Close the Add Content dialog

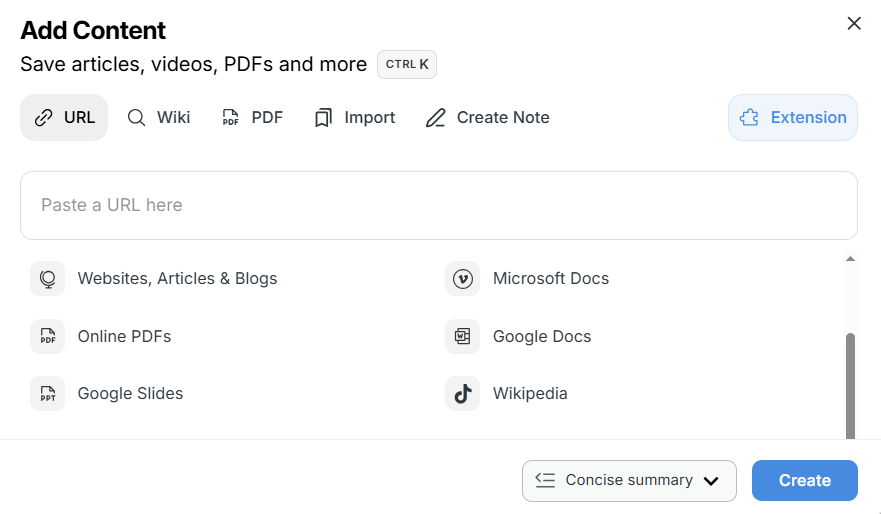[x=853, y=24]
